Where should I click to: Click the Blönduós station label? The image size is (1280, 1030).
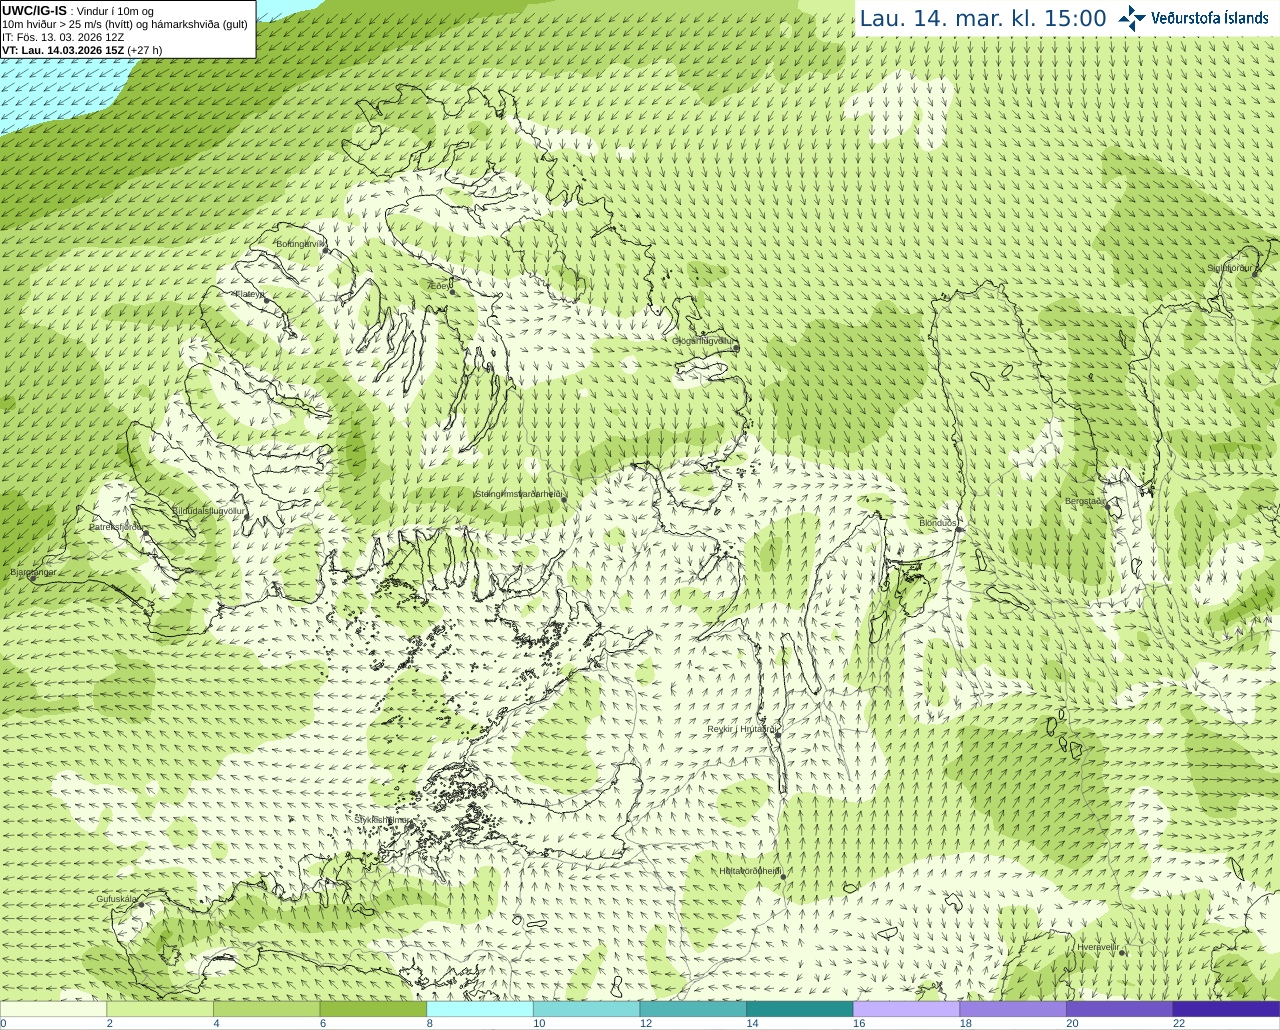pyautogui.click(x=938, y=523)
